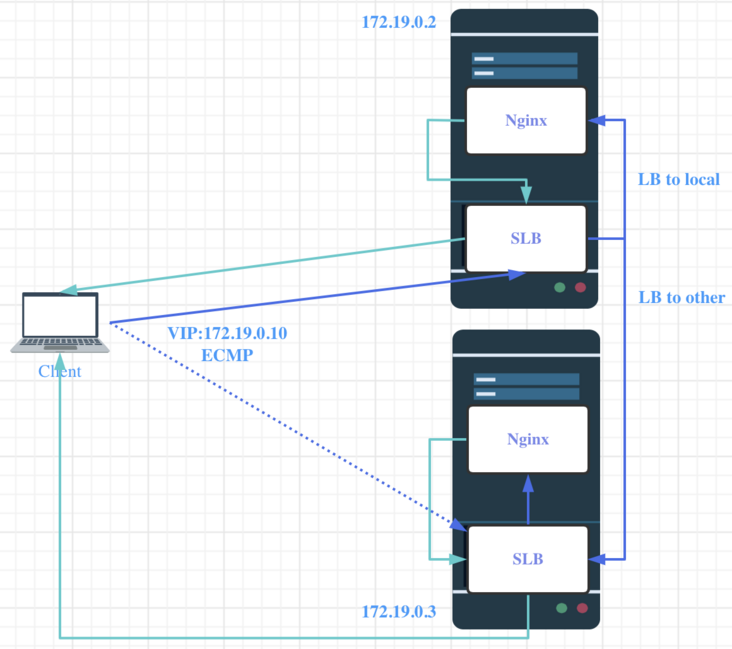This screenshot has width=732, height=649.
Task: Click the green LED on upper server
Action: (x=560, y=287)
